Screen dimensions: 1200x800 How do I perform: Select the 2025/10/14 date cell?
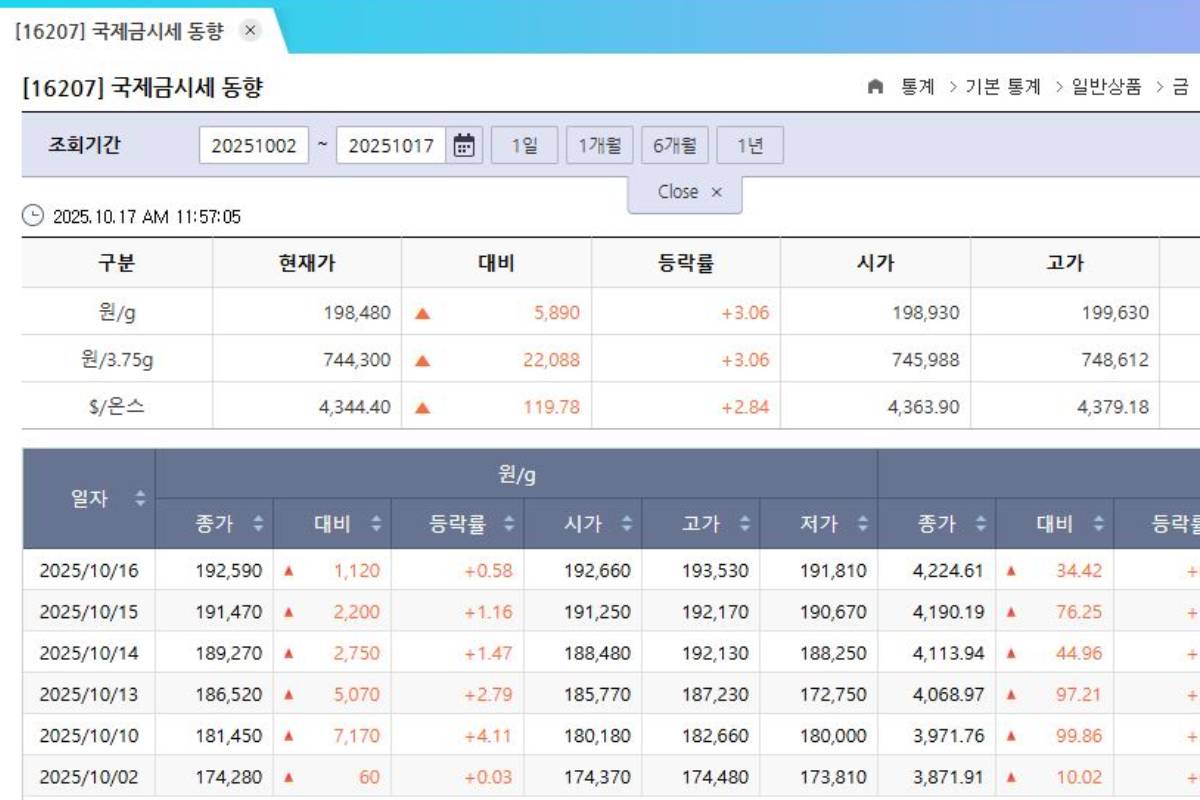[x=89, y=653]
